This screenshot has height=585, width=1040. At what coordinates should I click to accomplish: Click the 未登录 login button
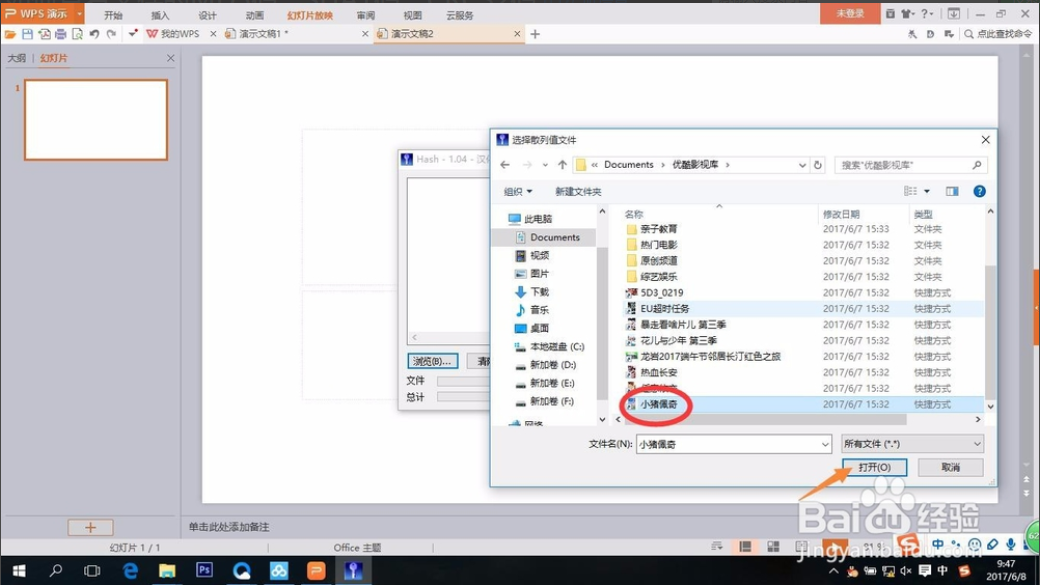pyautogui.click(x=850, y=13)
